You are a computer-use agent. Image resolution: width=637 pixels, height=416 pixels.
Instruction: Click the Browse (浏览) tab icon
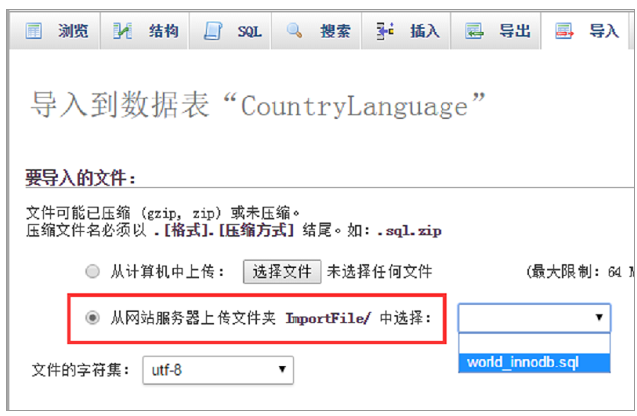click(x=34, y=31)
